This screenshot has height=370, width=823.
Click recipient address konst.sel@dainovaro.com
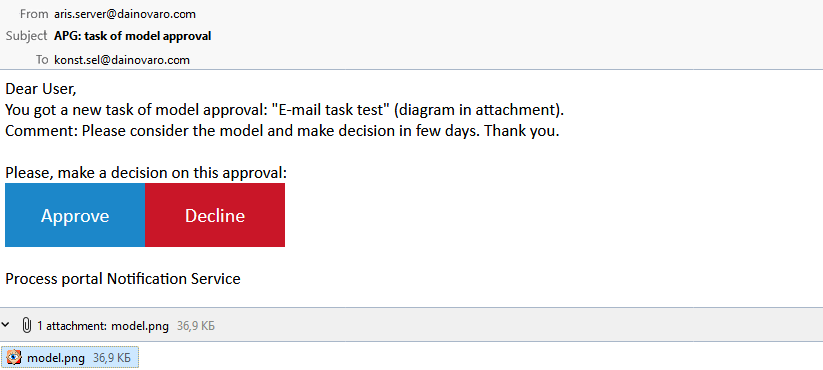[x=122, y=60]
